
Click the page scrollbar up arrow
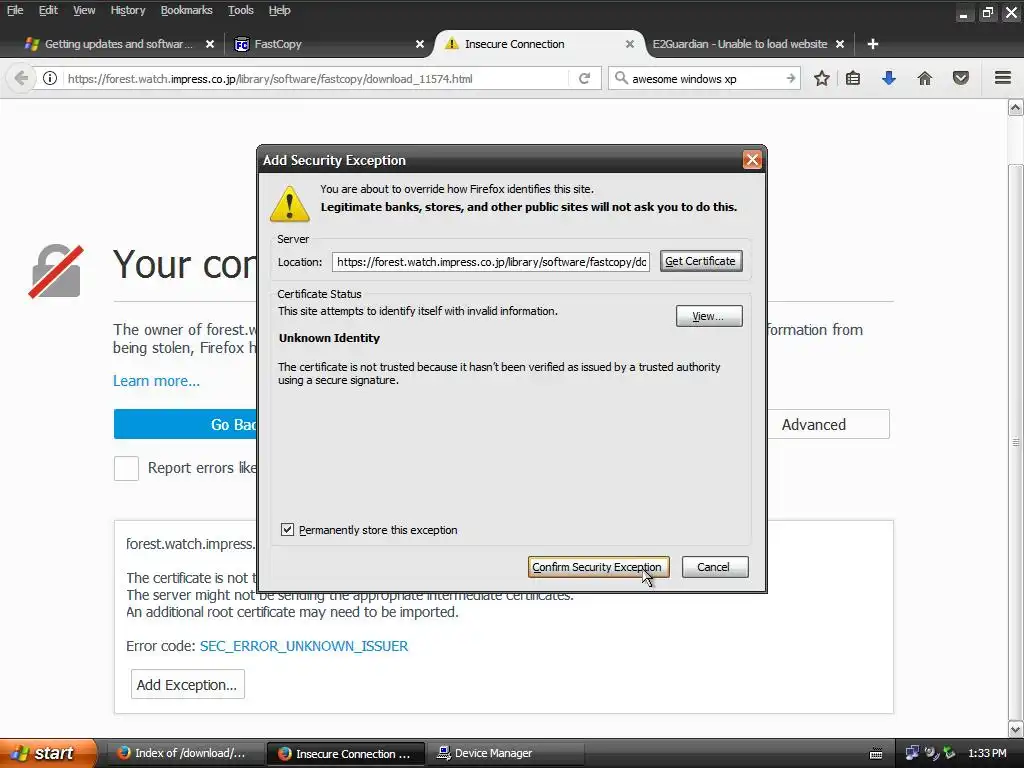[1016, 107]
